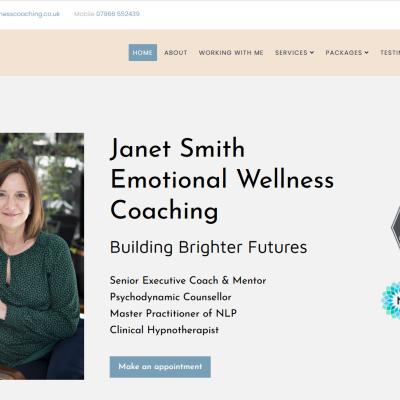This screenshot has height=400, width=400.
Task: Open the Working With Me page
Action: pos(231,53)
